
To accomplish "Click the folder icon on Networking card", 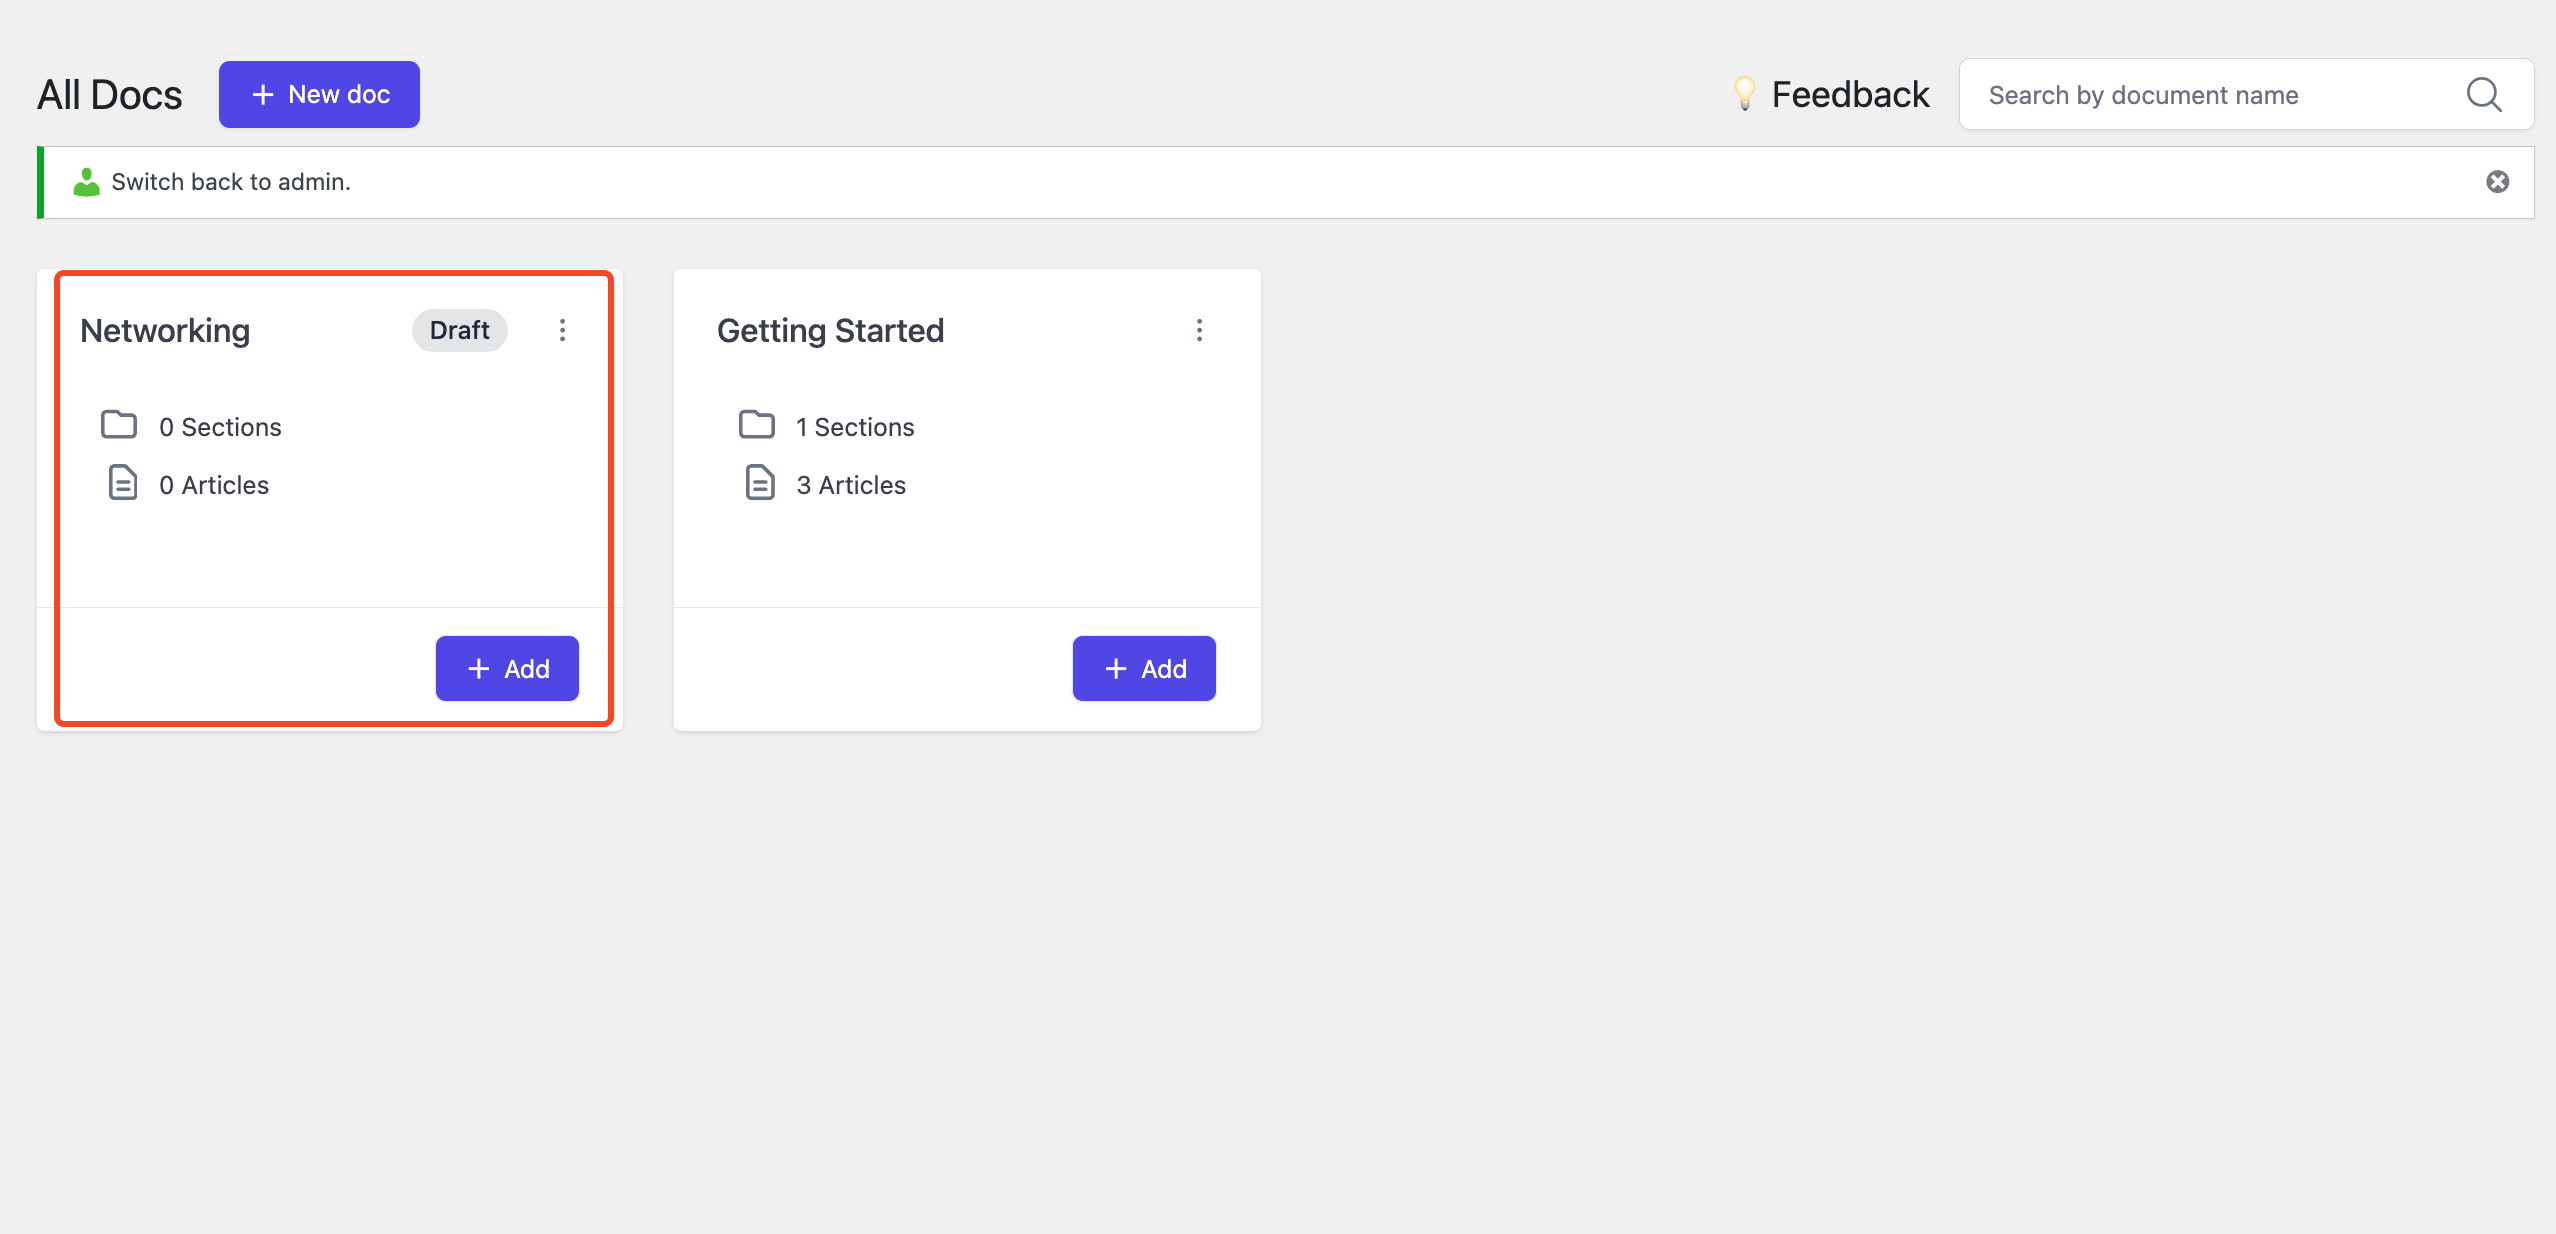I will coord(119,425).
